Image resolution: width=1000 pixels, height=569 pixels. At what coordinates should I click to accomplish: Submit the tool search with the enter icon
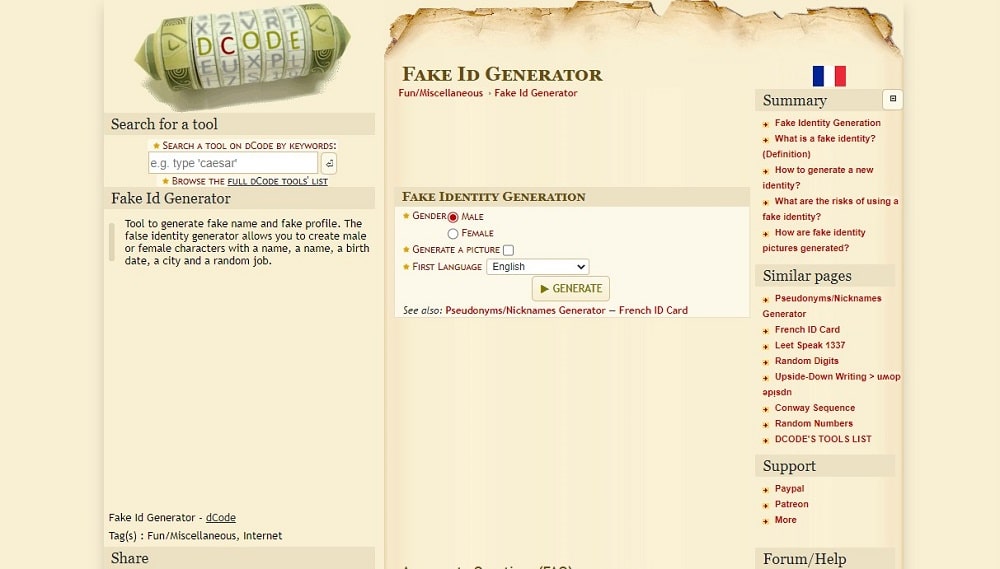(328, 163)
